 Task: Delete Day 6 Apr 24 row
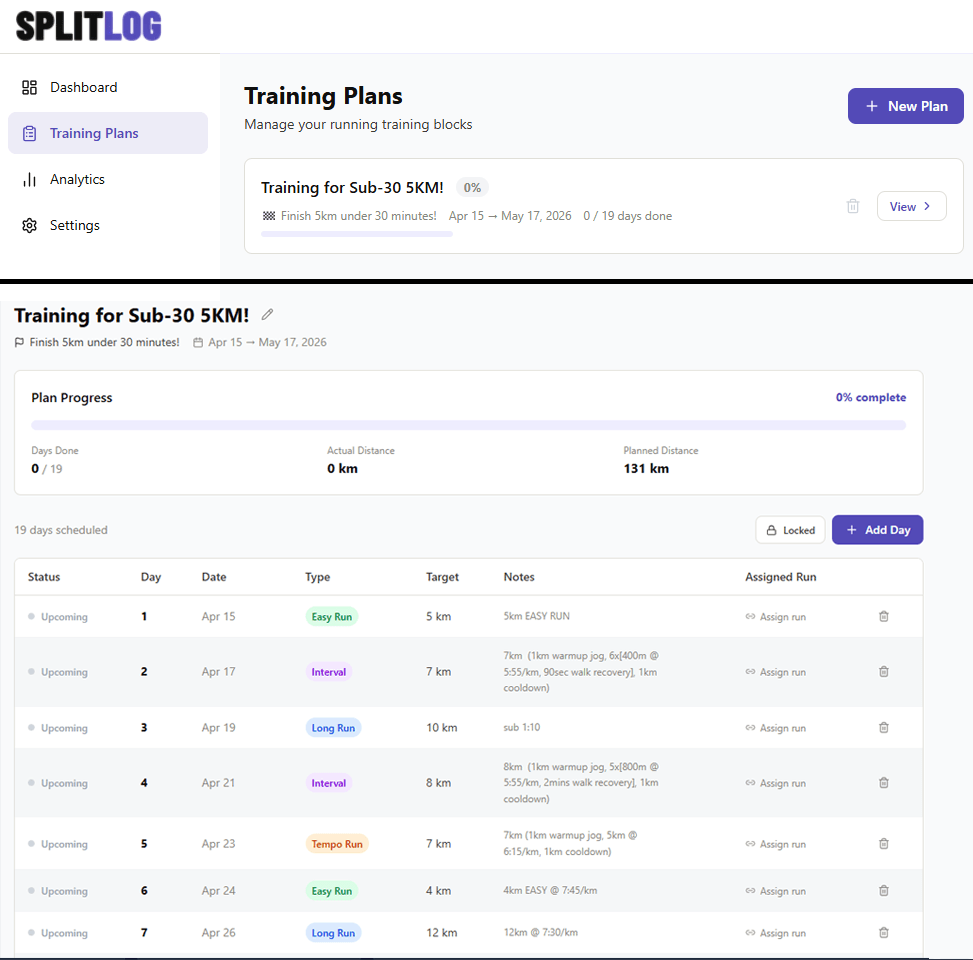(884, 890)
